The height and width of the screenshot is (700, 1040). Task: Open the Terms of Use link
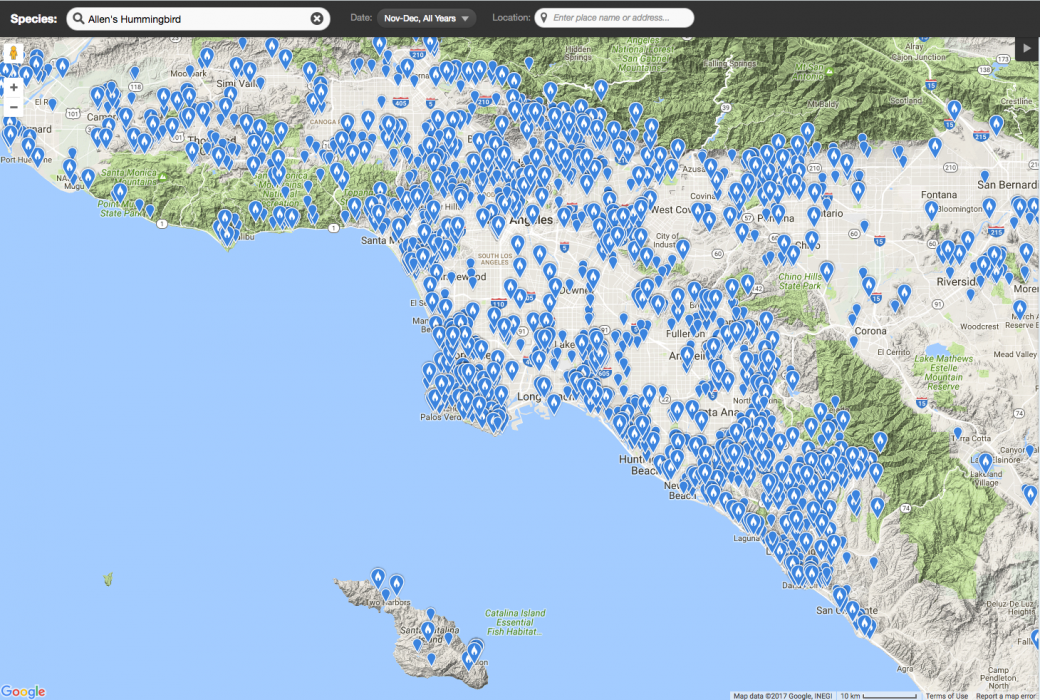946,695
